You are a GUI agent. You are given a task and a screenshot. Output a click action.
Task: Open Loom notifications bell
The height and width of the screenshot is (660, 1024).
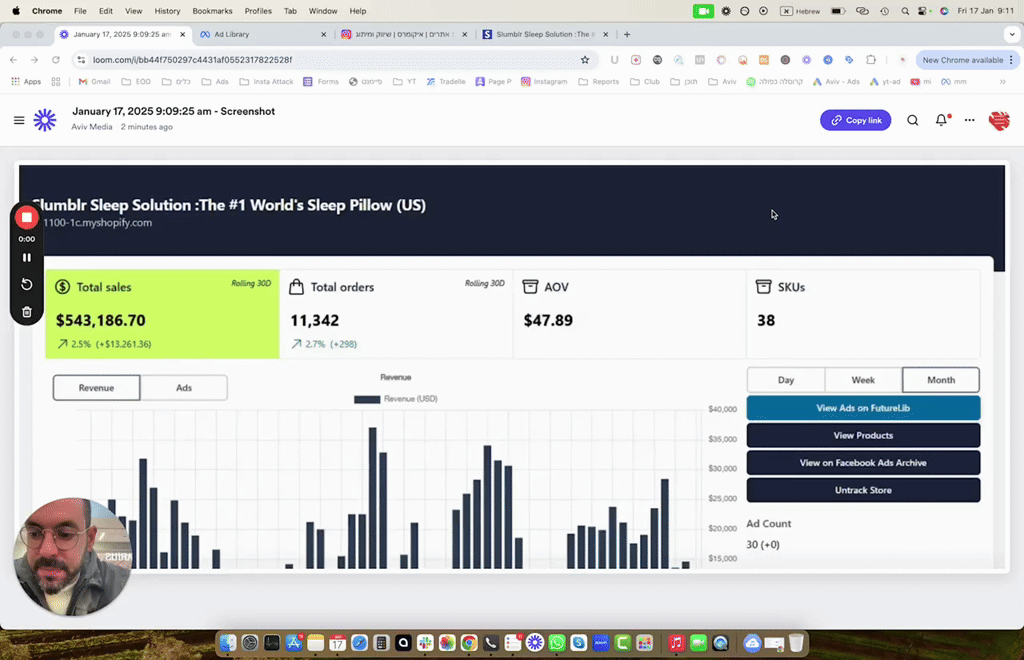(x=941, y=120)
